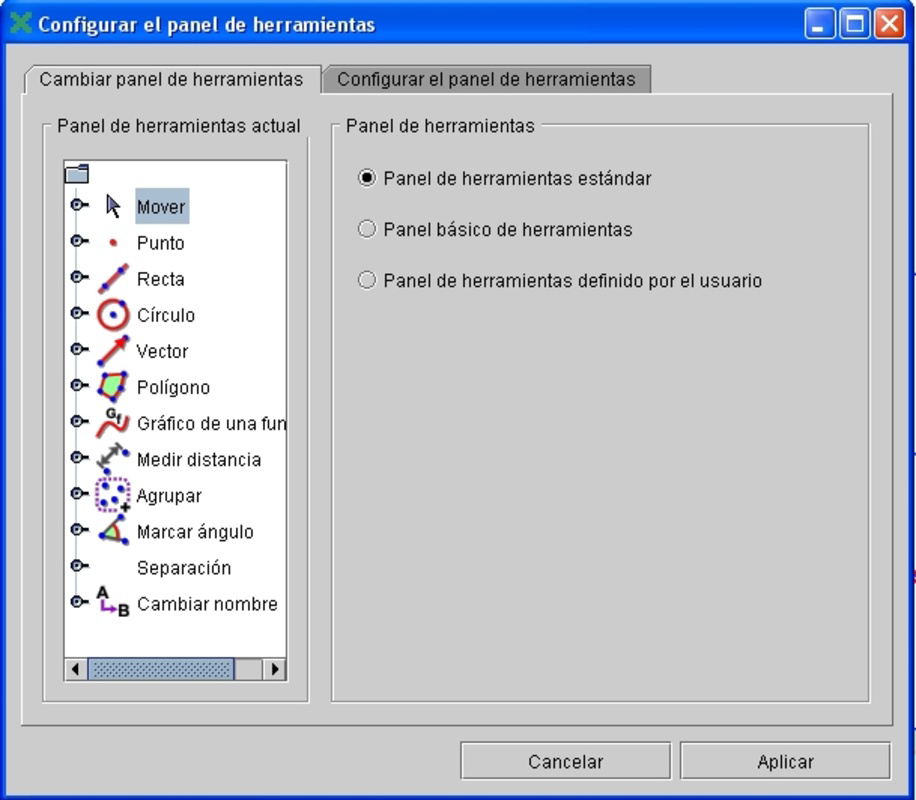Viewport: 916px width, 800px height.
Task: Click the GeoGebra icon in title bar
Action: pos(21,23)
